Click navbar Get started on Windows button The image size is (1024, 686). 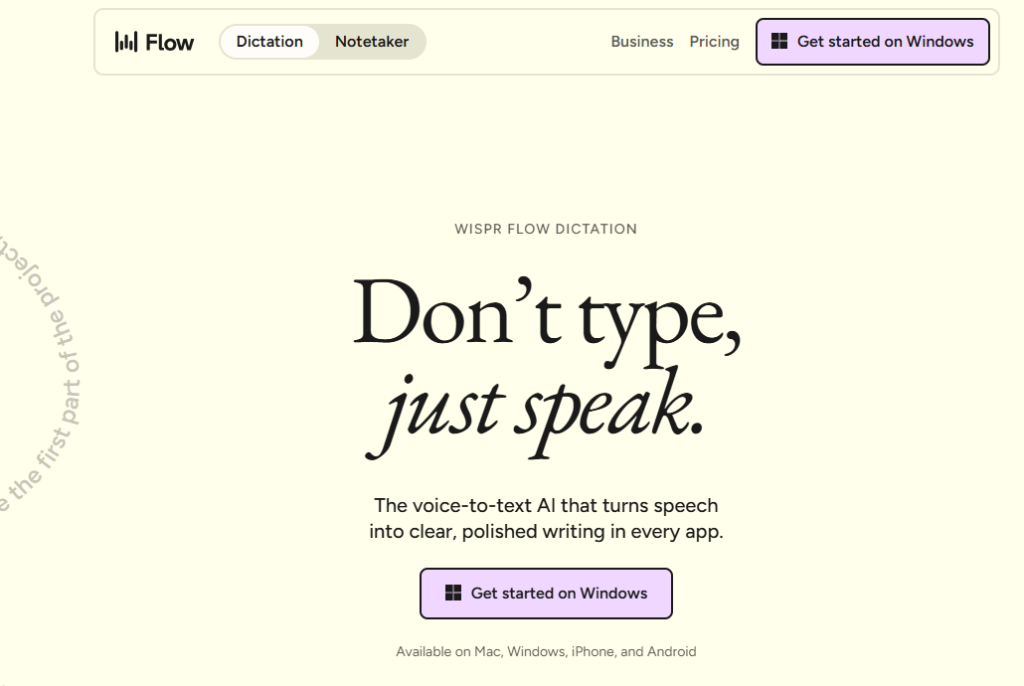[872, 42]
